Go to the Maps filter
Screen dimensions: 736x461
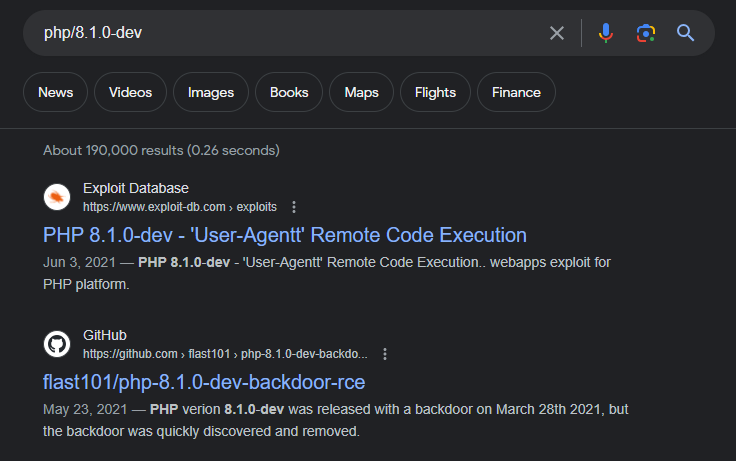point(361,92)
